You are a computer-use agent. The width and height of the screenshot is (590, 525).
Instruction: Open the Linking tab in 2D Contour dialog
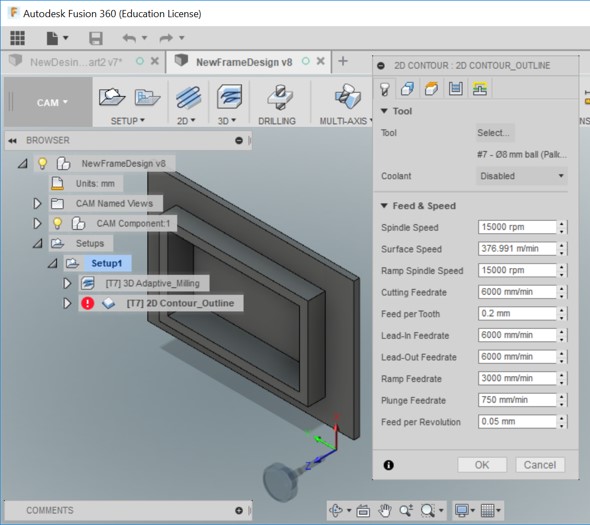[480, 89]
